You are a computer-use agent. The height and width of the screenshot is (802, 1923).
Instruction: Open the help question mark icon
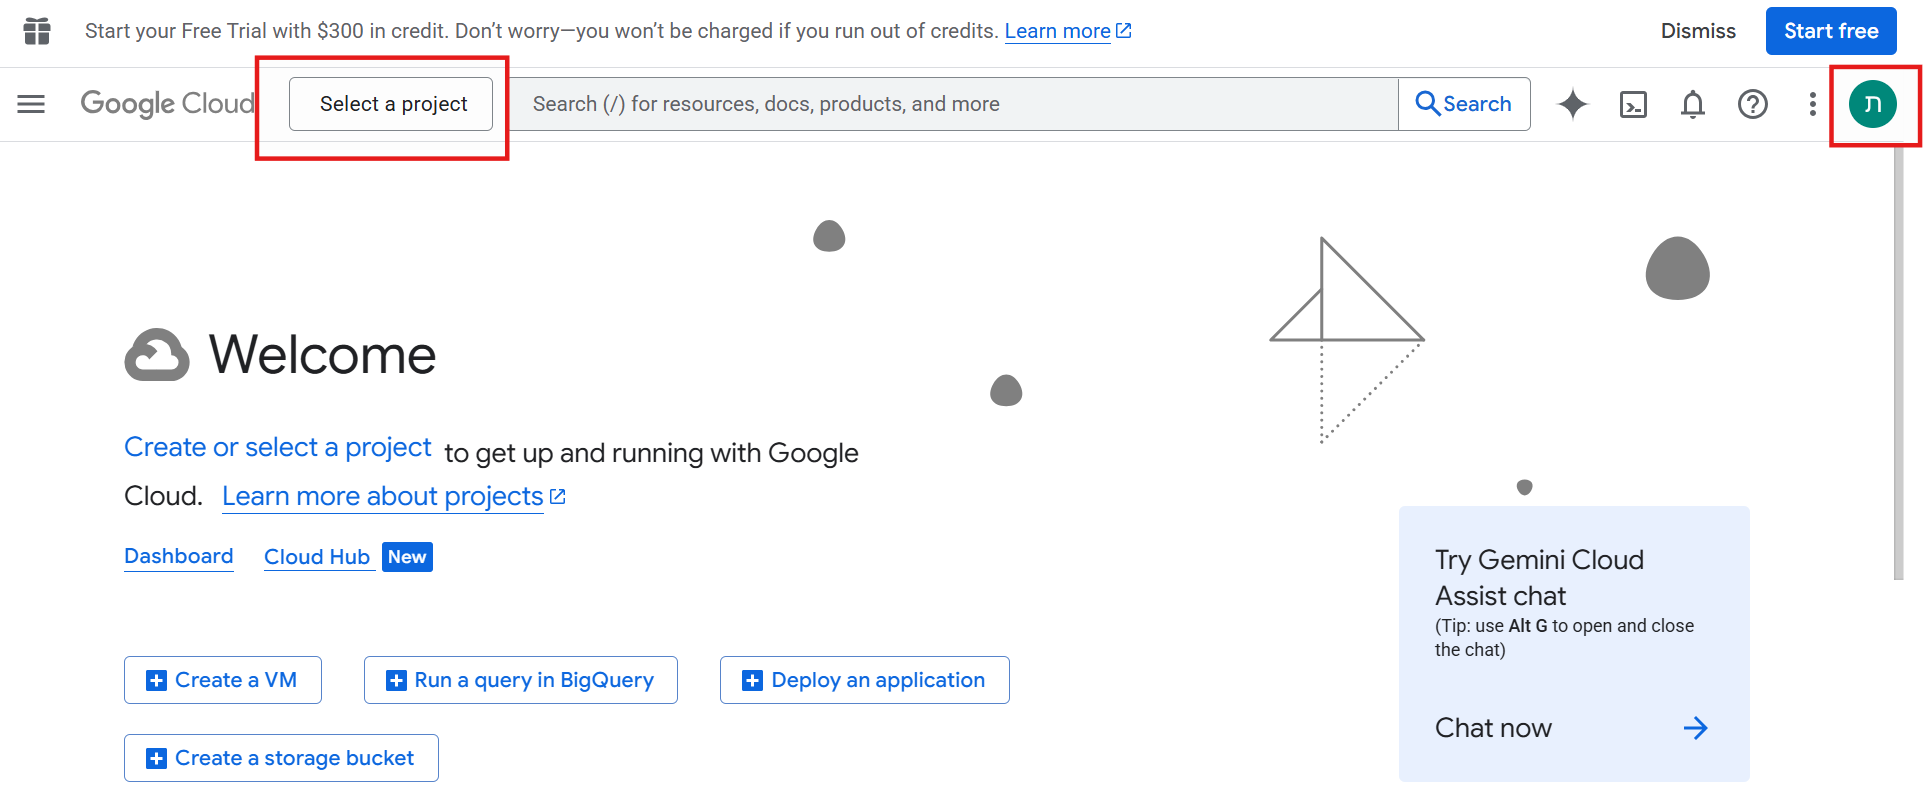coord(1752,104)
